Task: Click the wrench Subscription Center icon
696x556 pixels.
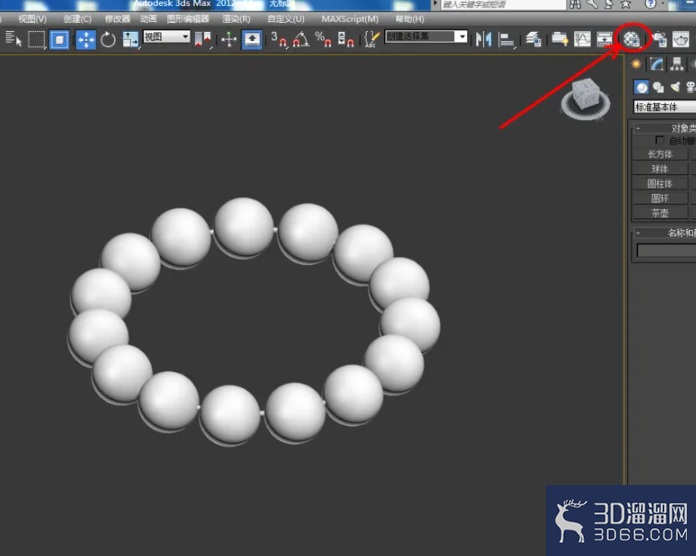Action: [593, 4]
